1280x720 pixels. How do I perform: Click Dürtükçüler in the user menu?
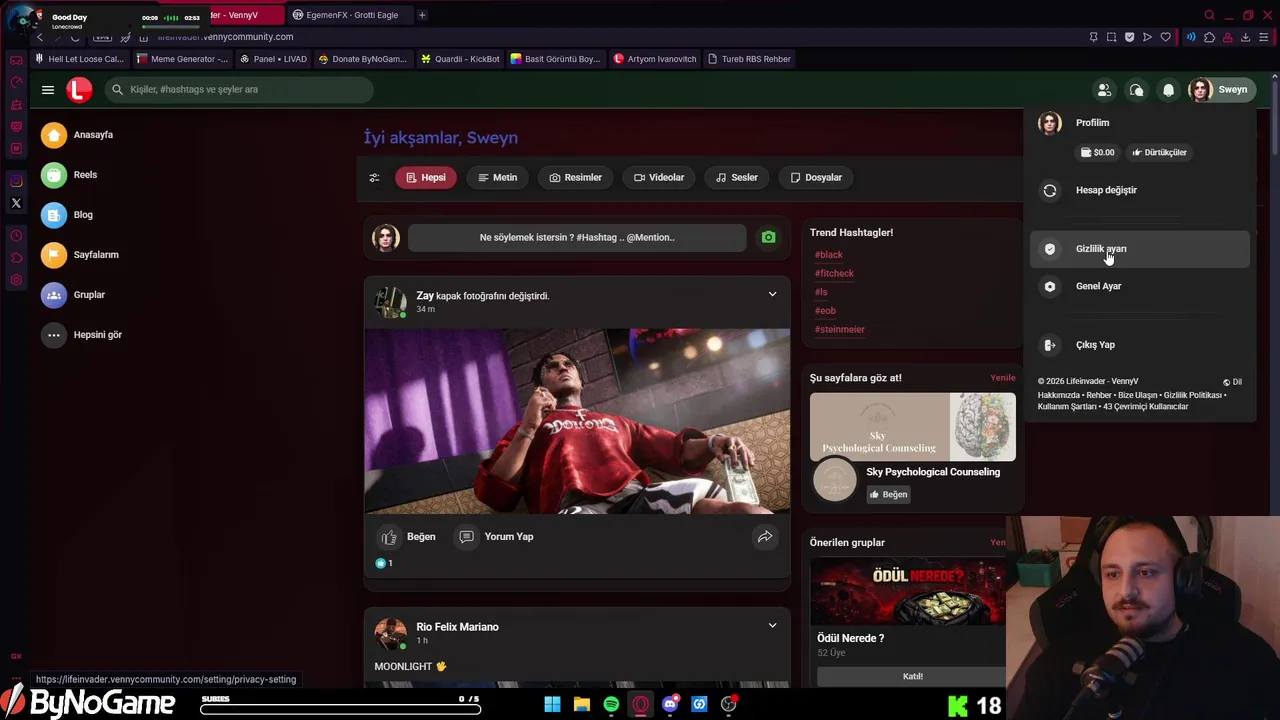(1159, 153)
